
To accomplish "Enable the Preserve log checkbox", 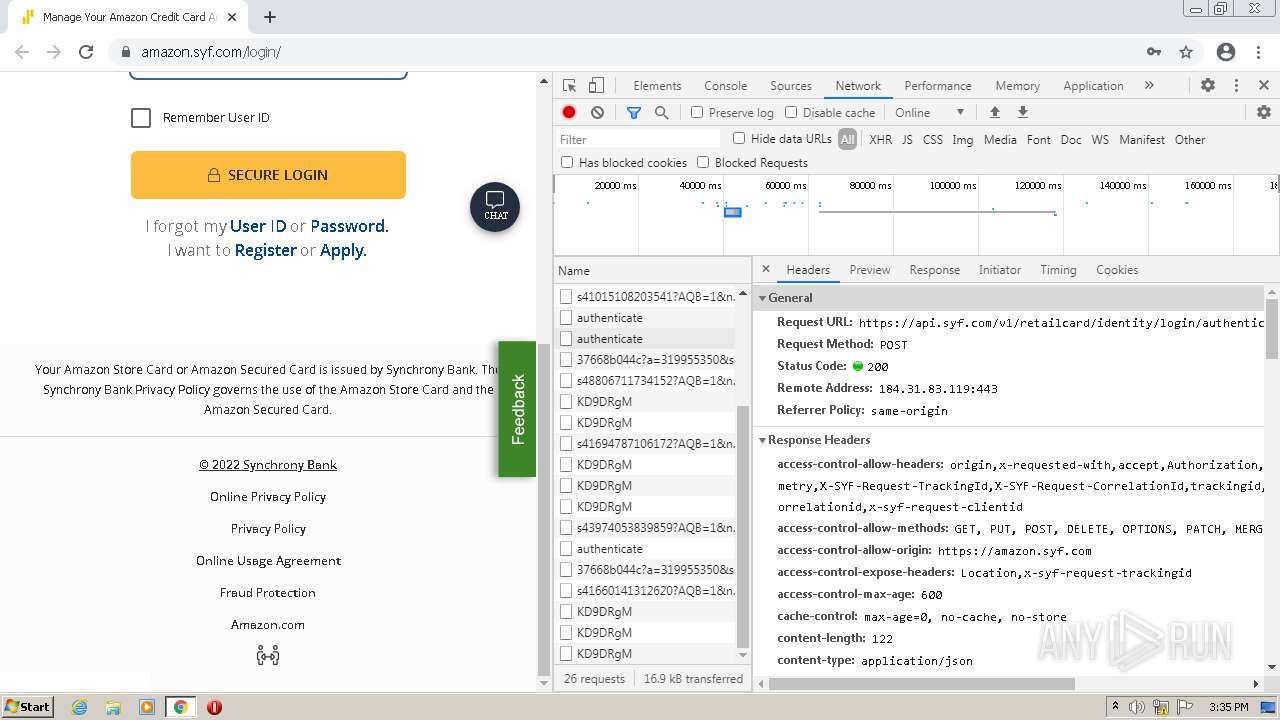I will 697,113.
